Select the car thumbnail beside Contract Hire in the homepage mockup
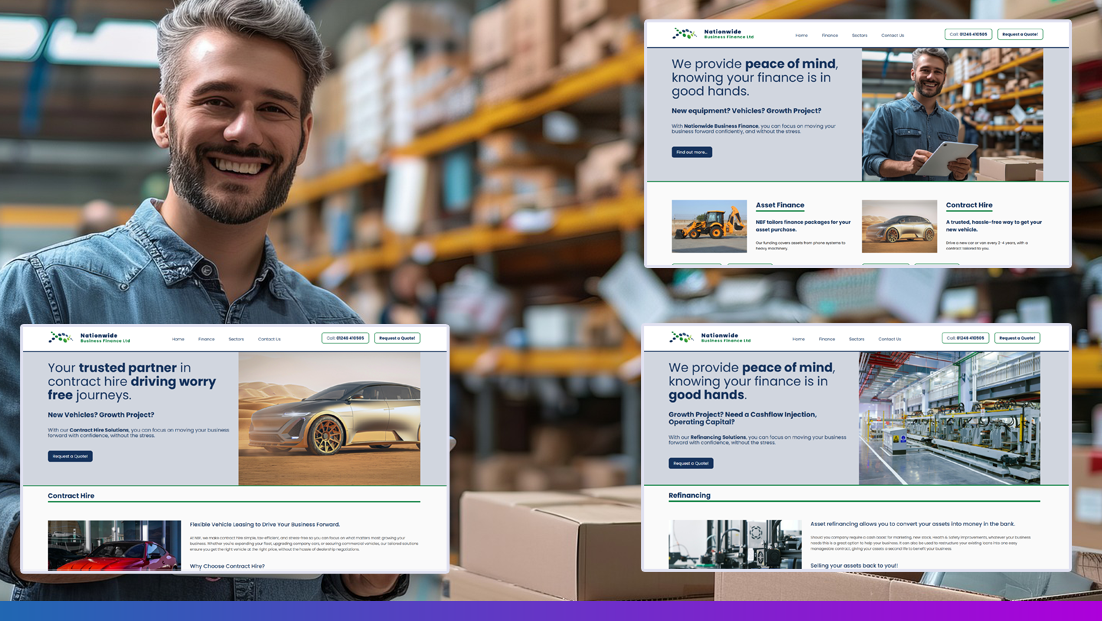Screen dimensions: 1102x621 pyautogui.click(x=899, y=226)
